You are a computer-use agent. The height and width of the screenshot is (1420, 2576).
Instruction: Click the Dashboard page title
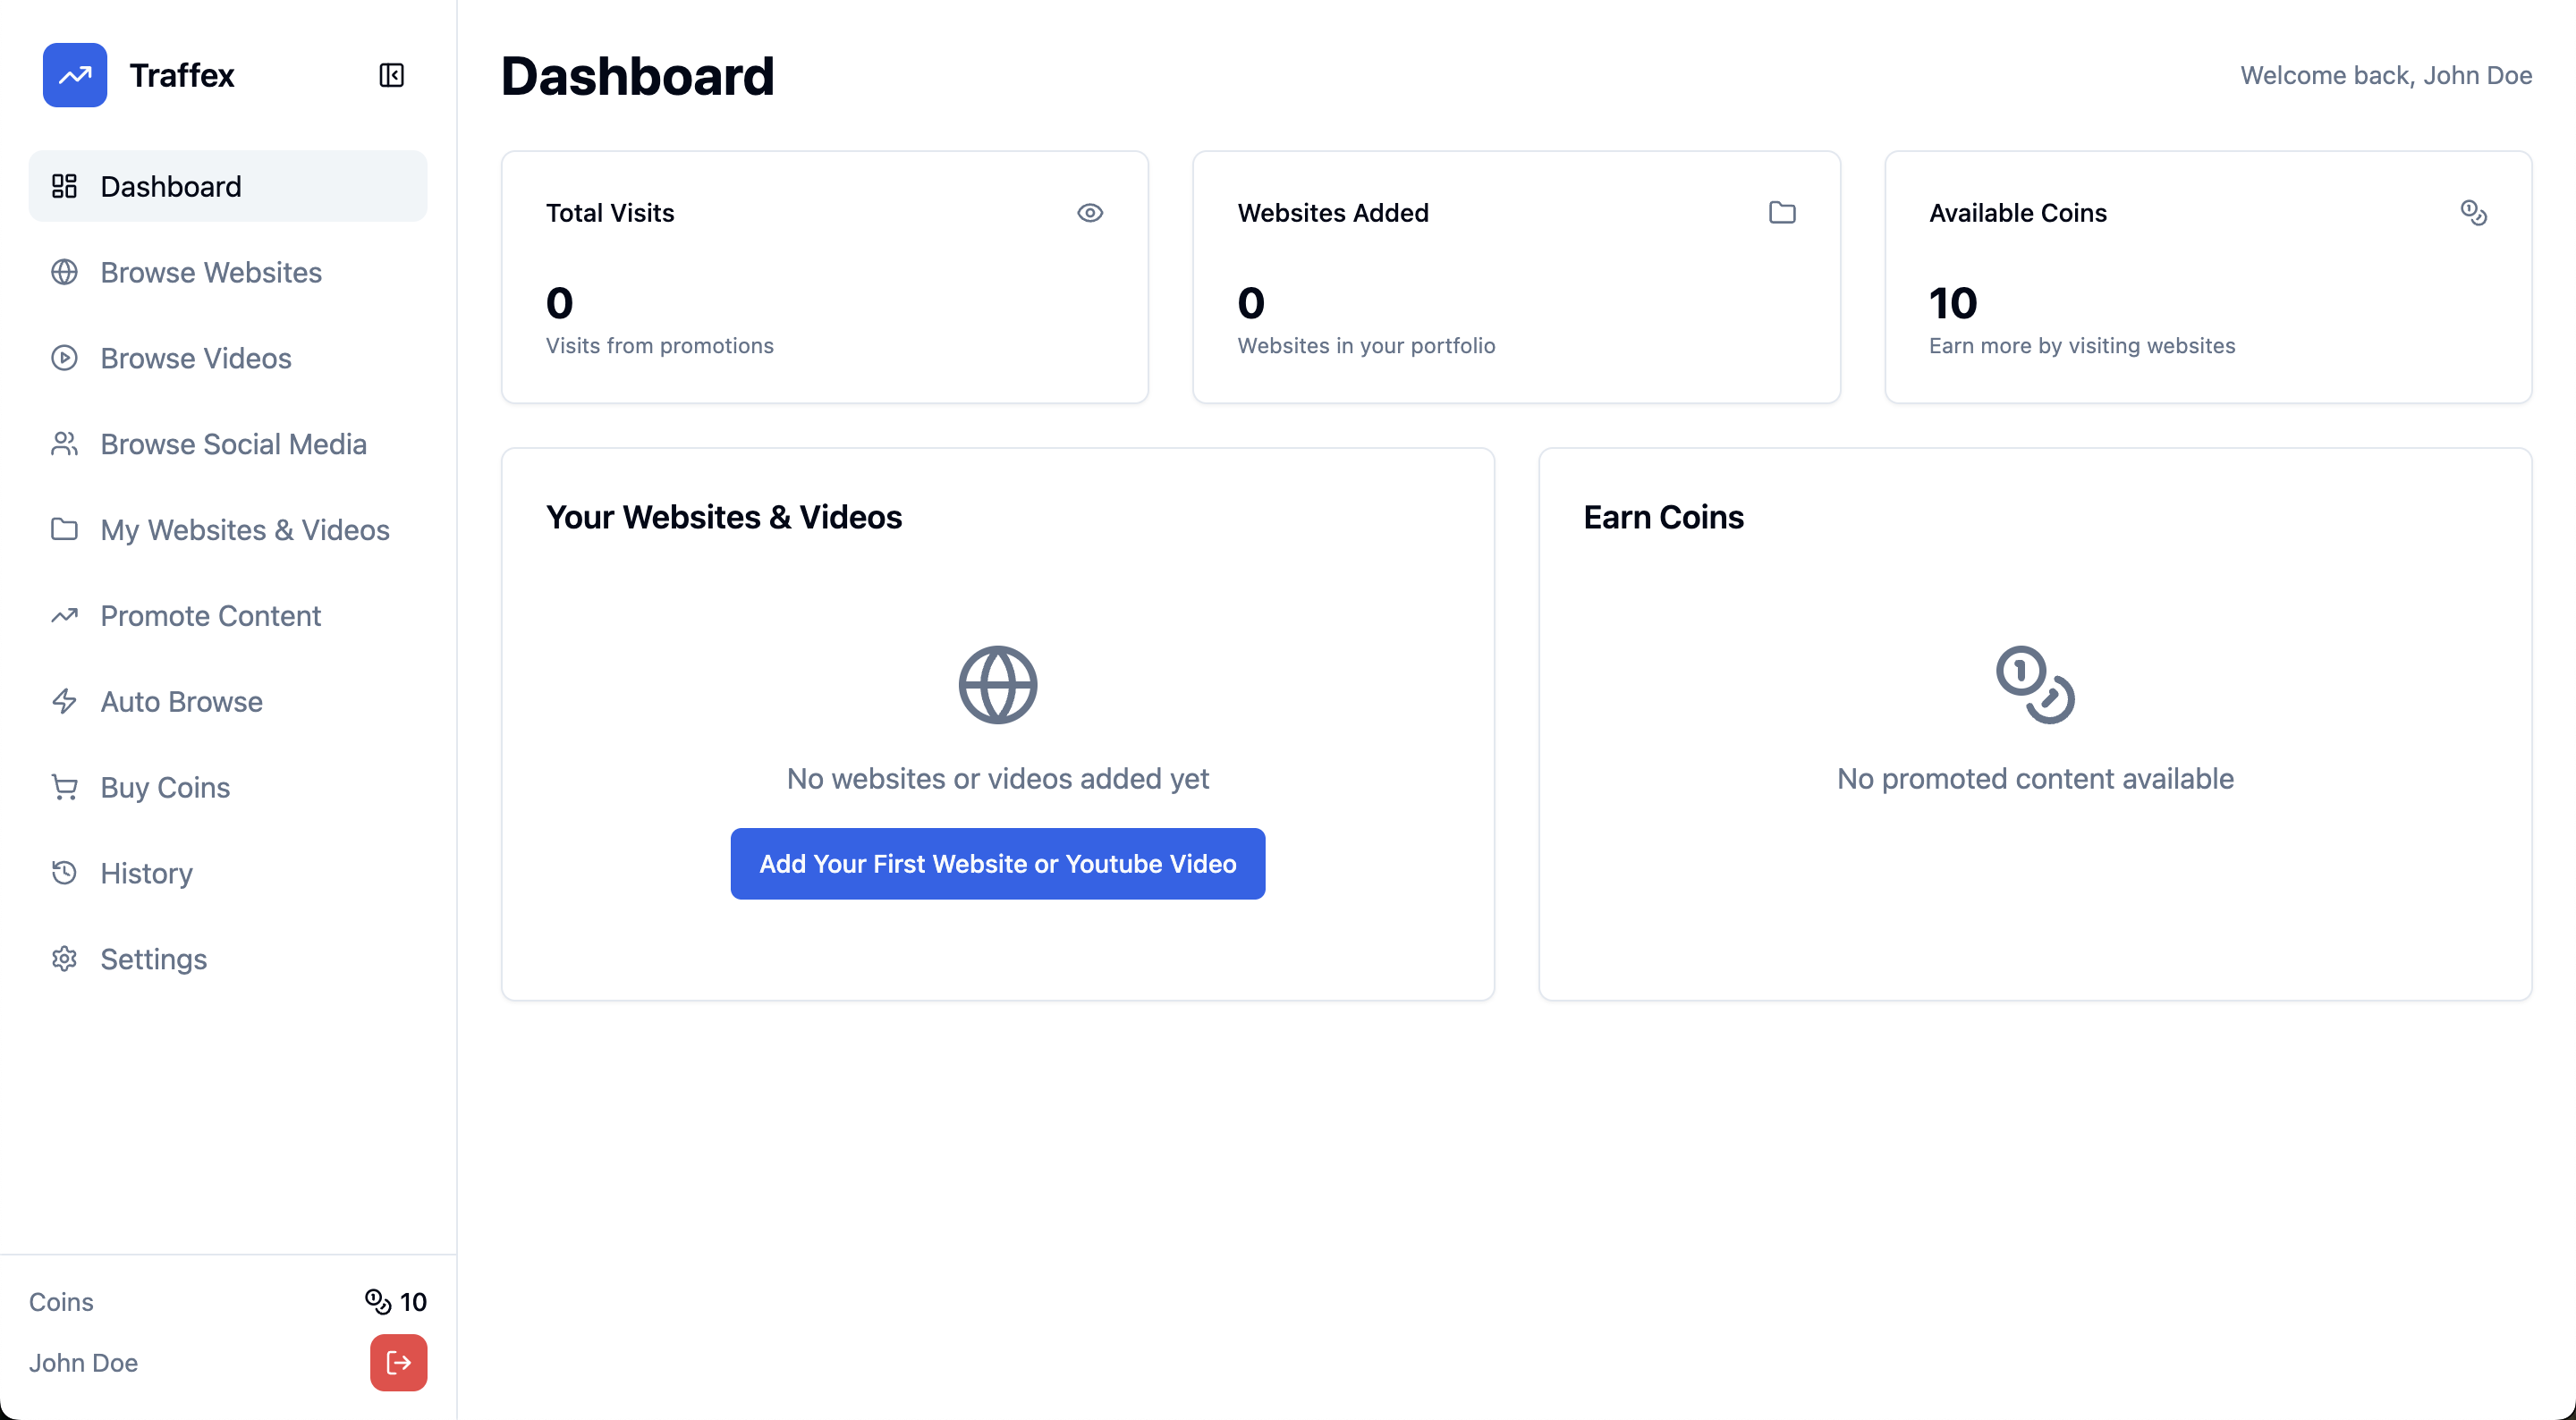(x=638, y=76)
